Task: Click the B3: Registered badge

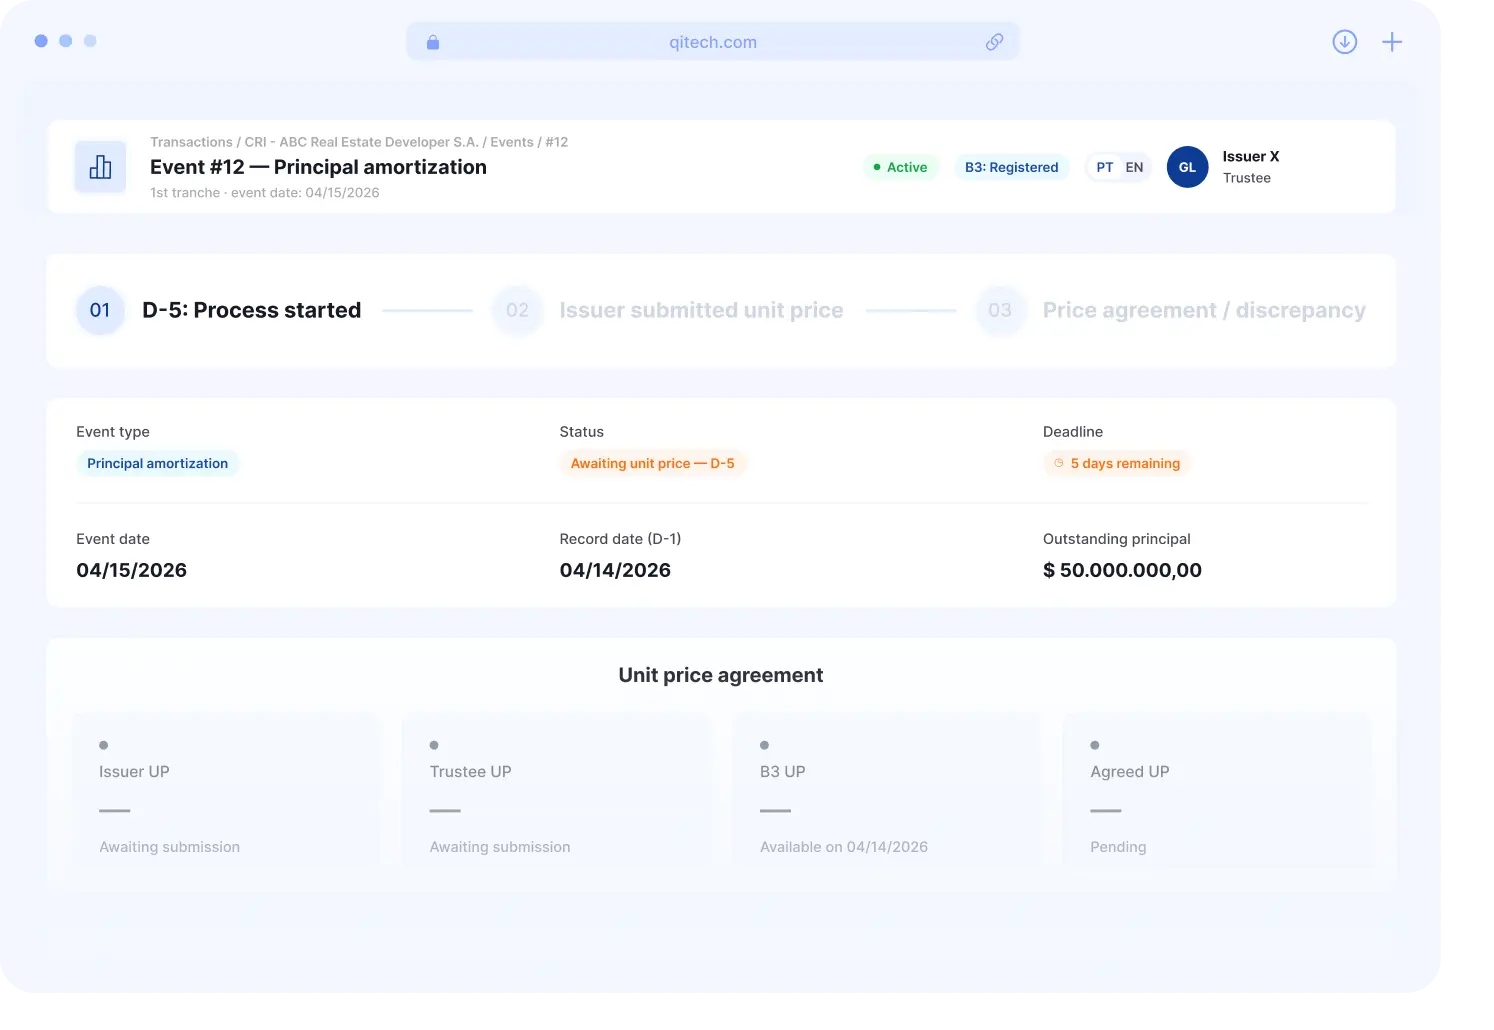Action: click(x=1012, y=167)
